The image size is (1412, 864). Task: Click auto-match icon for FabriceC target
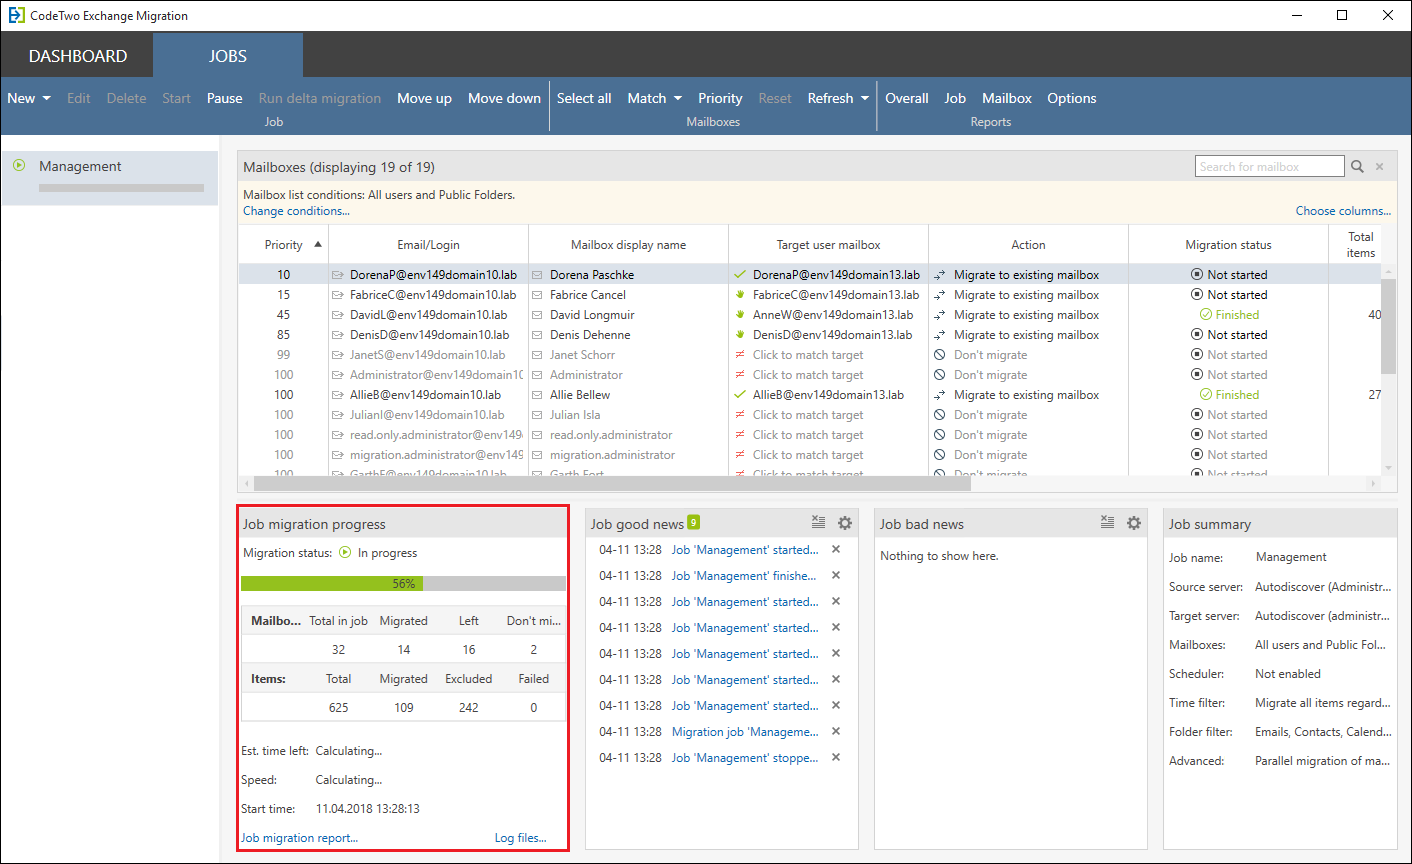(x=740, y=295)
